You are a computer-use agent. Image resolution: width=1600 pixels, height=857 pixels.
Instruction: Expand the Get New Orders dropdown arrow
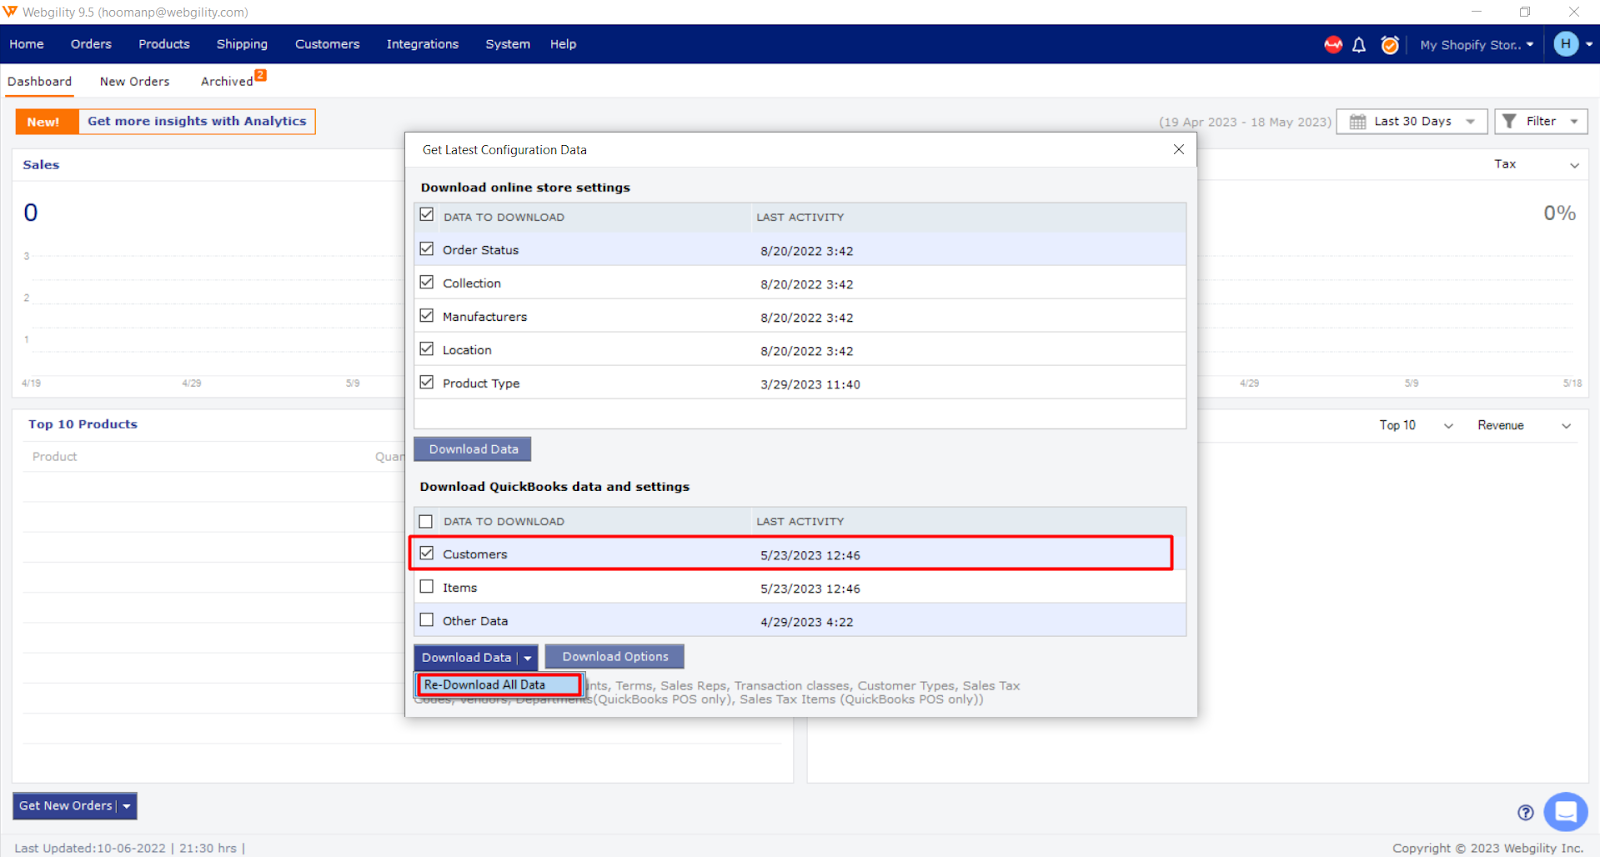[127, 806]
